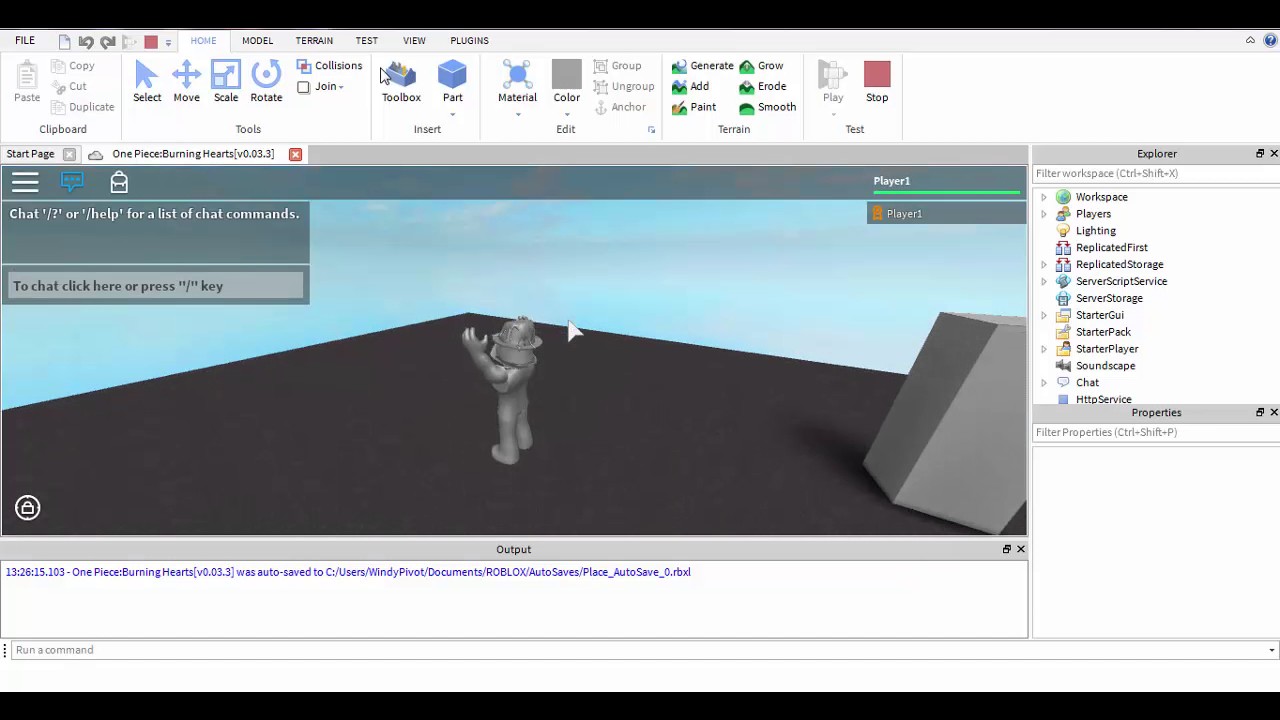Switch to the TERRAIN ribbon tab
This screenshot has width=1280, height=720.
click(314, 41)
